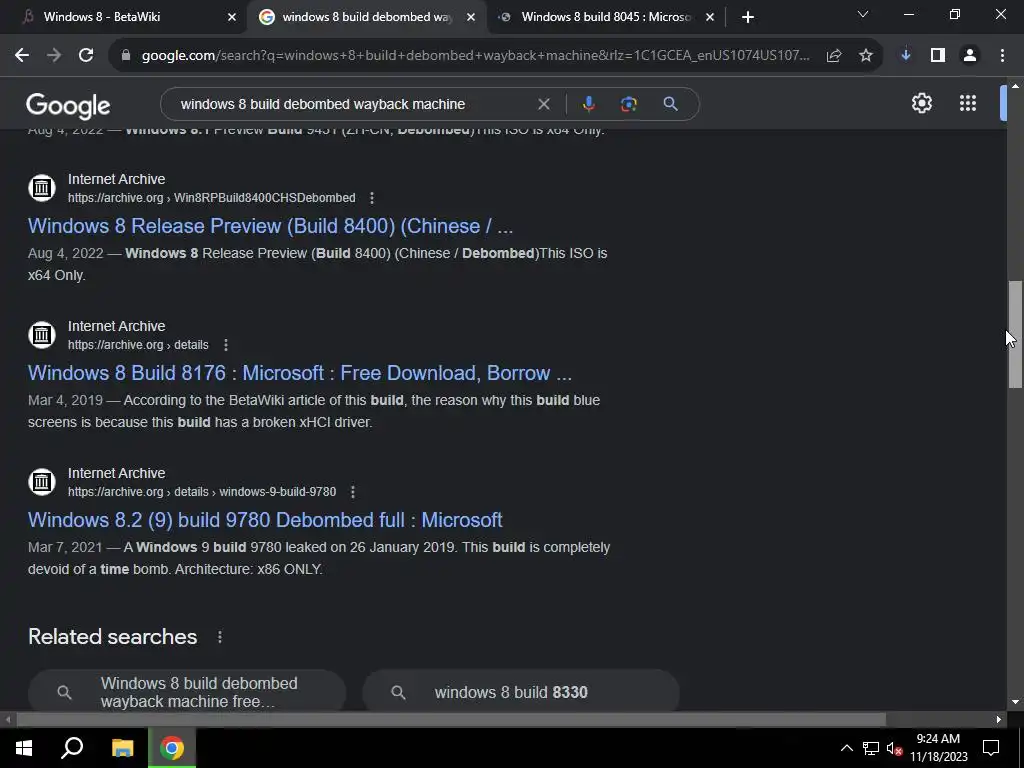The image size is (1024, 768).
Task: Click the magnifier search button
Action: (x=670, y=104)
